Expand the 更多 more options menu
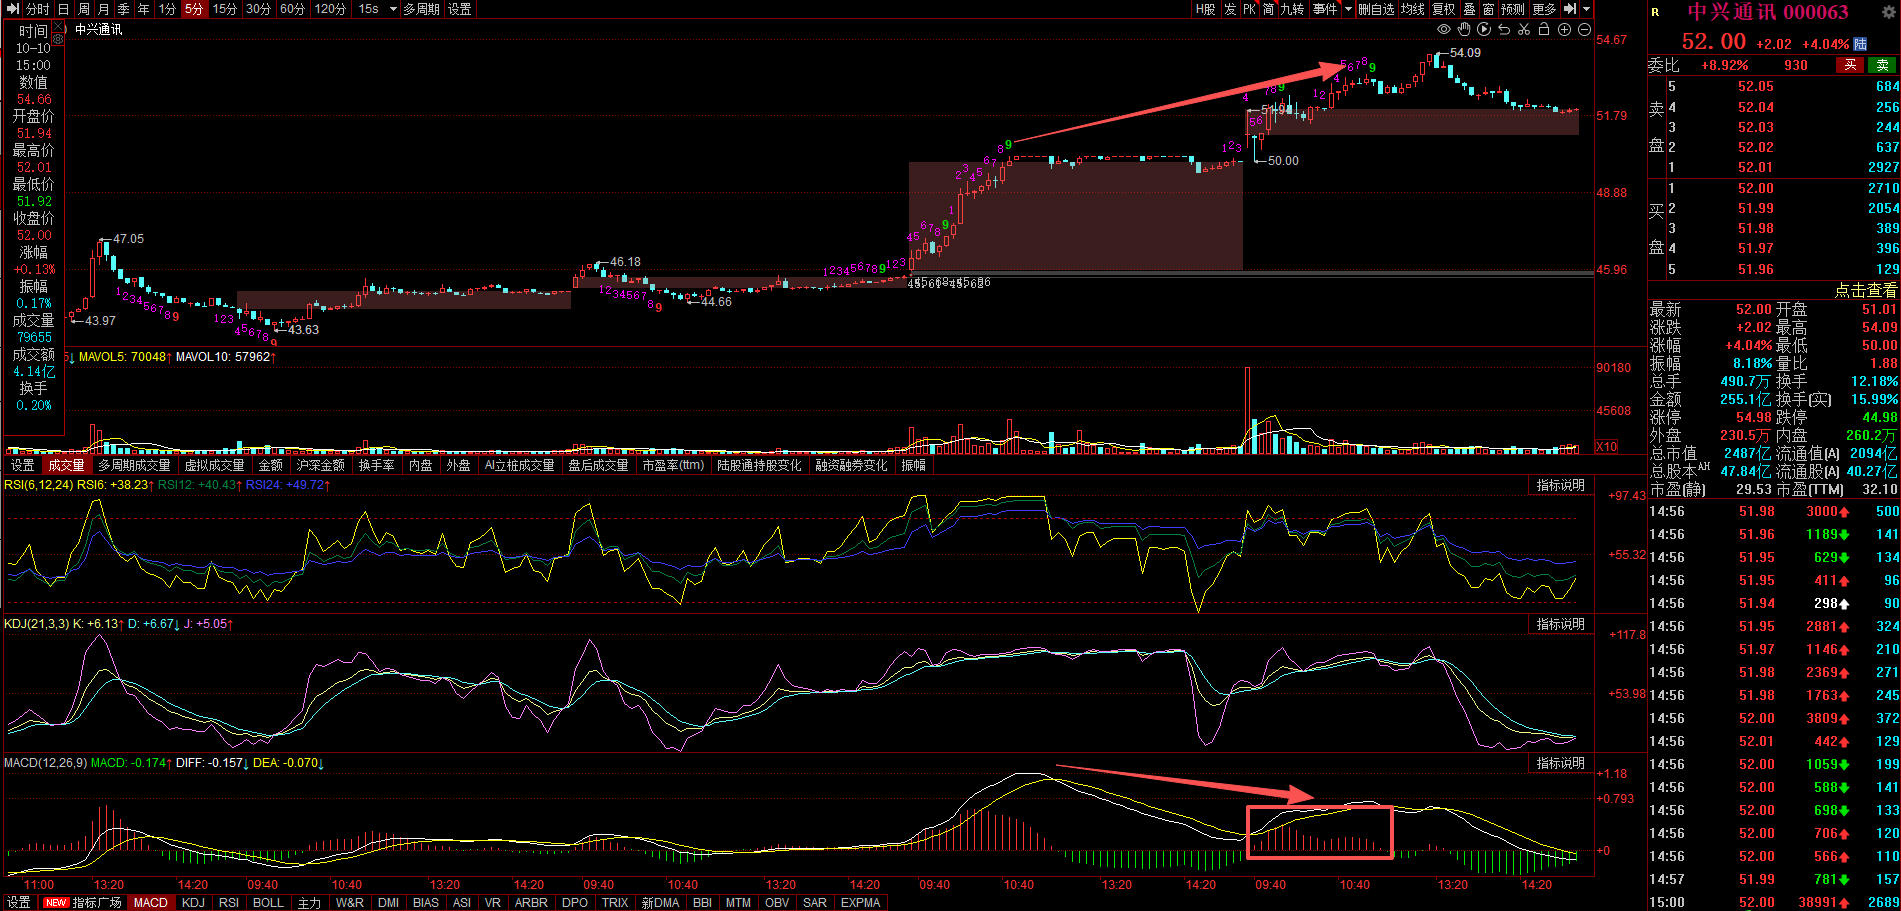The image size is (1901, 911). (1544, 9)
